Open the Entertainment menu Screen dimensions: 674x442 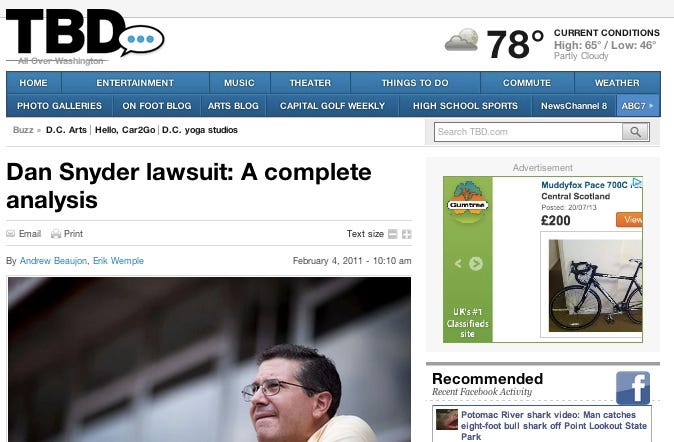(135, 83)
